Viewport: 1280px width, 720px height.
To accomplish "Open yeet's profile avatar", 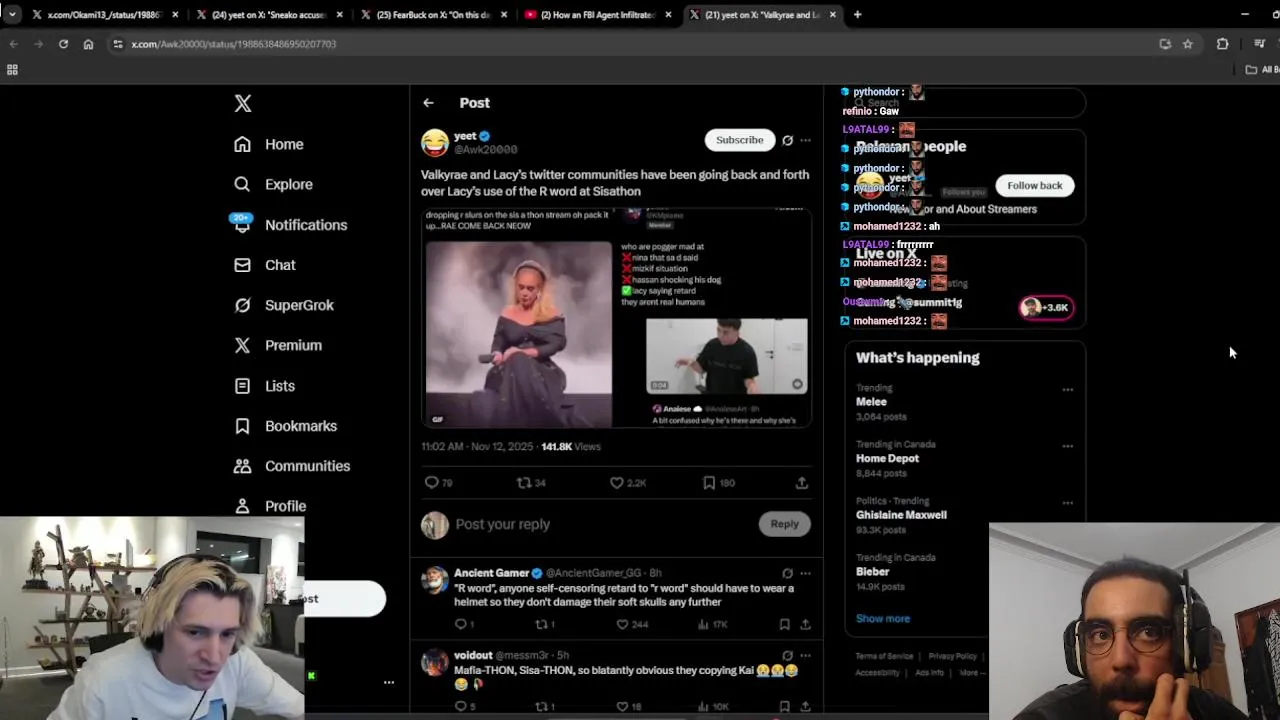I will 435,142.
